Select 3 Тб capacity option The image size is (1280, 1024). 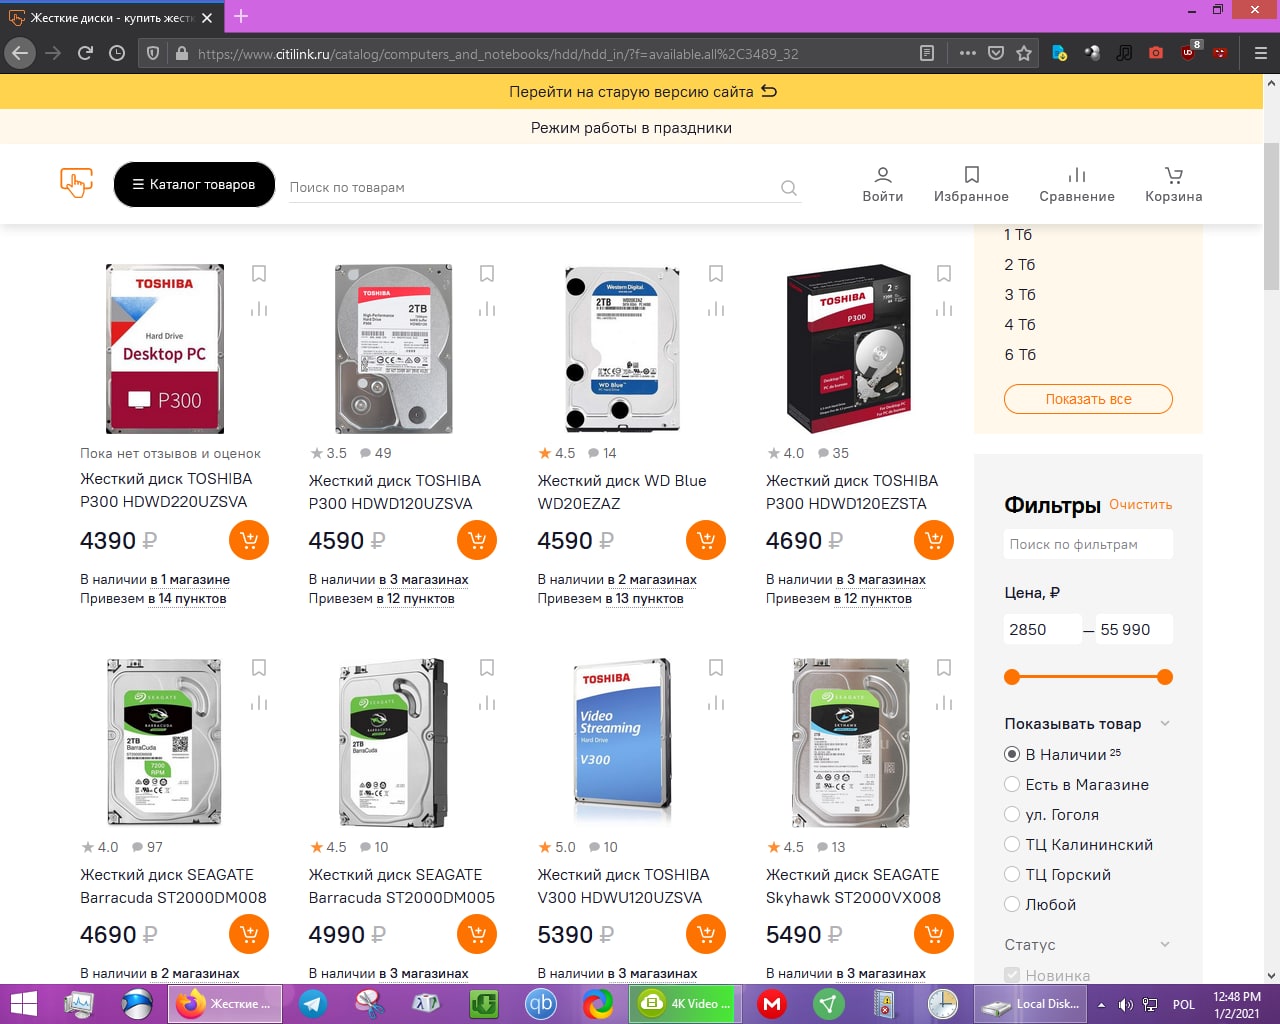click(x=1019, y=295)
